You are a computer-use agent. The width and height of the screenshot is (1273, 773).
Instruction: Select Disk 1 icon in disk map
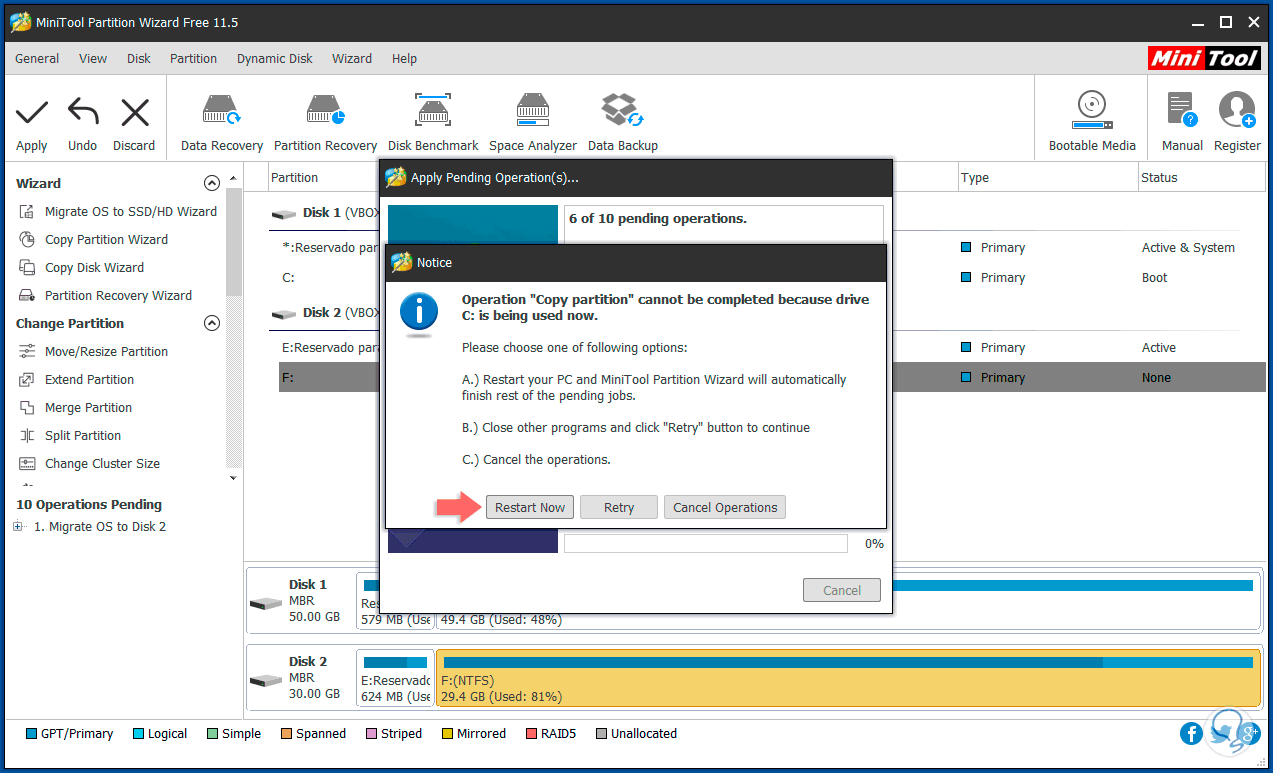(x=265, y=603)
